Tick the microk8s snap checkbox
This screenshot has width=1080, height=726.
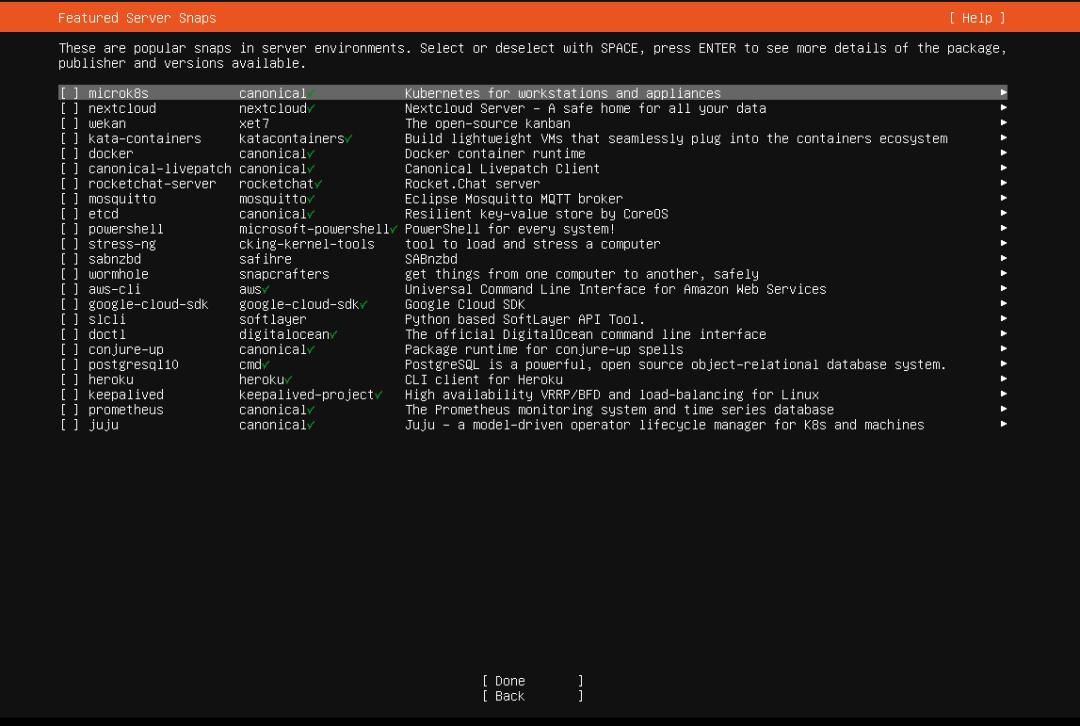click(69, 93)
